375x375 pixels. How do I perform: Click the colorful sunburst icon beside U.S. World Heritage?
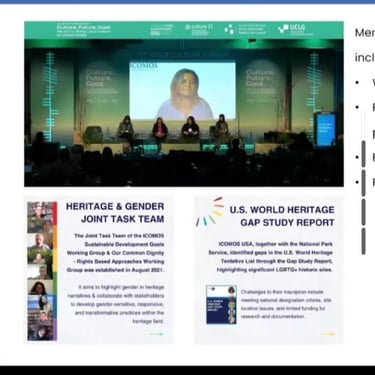(210, 212)
